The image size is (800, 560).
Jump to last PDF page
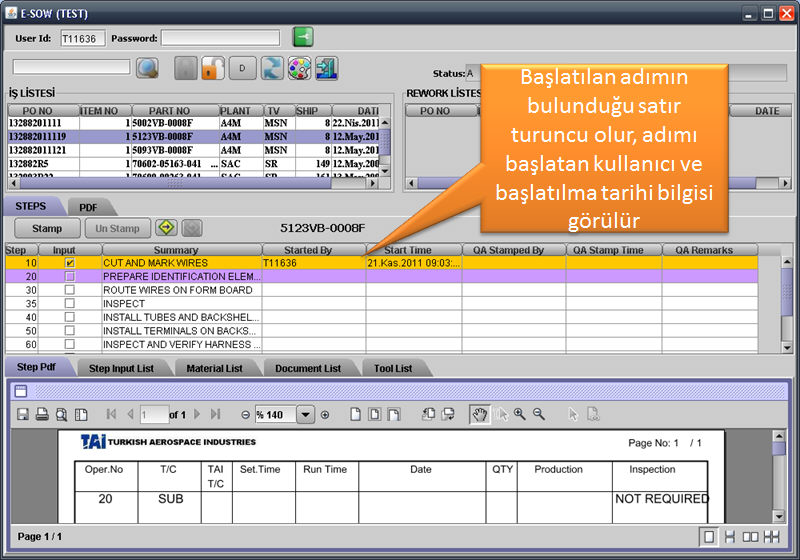coord(216,414)
